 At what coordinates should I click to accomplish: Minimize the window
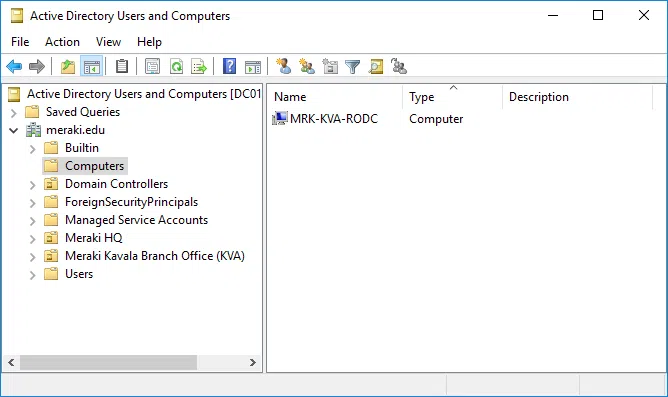coord(553,15)
